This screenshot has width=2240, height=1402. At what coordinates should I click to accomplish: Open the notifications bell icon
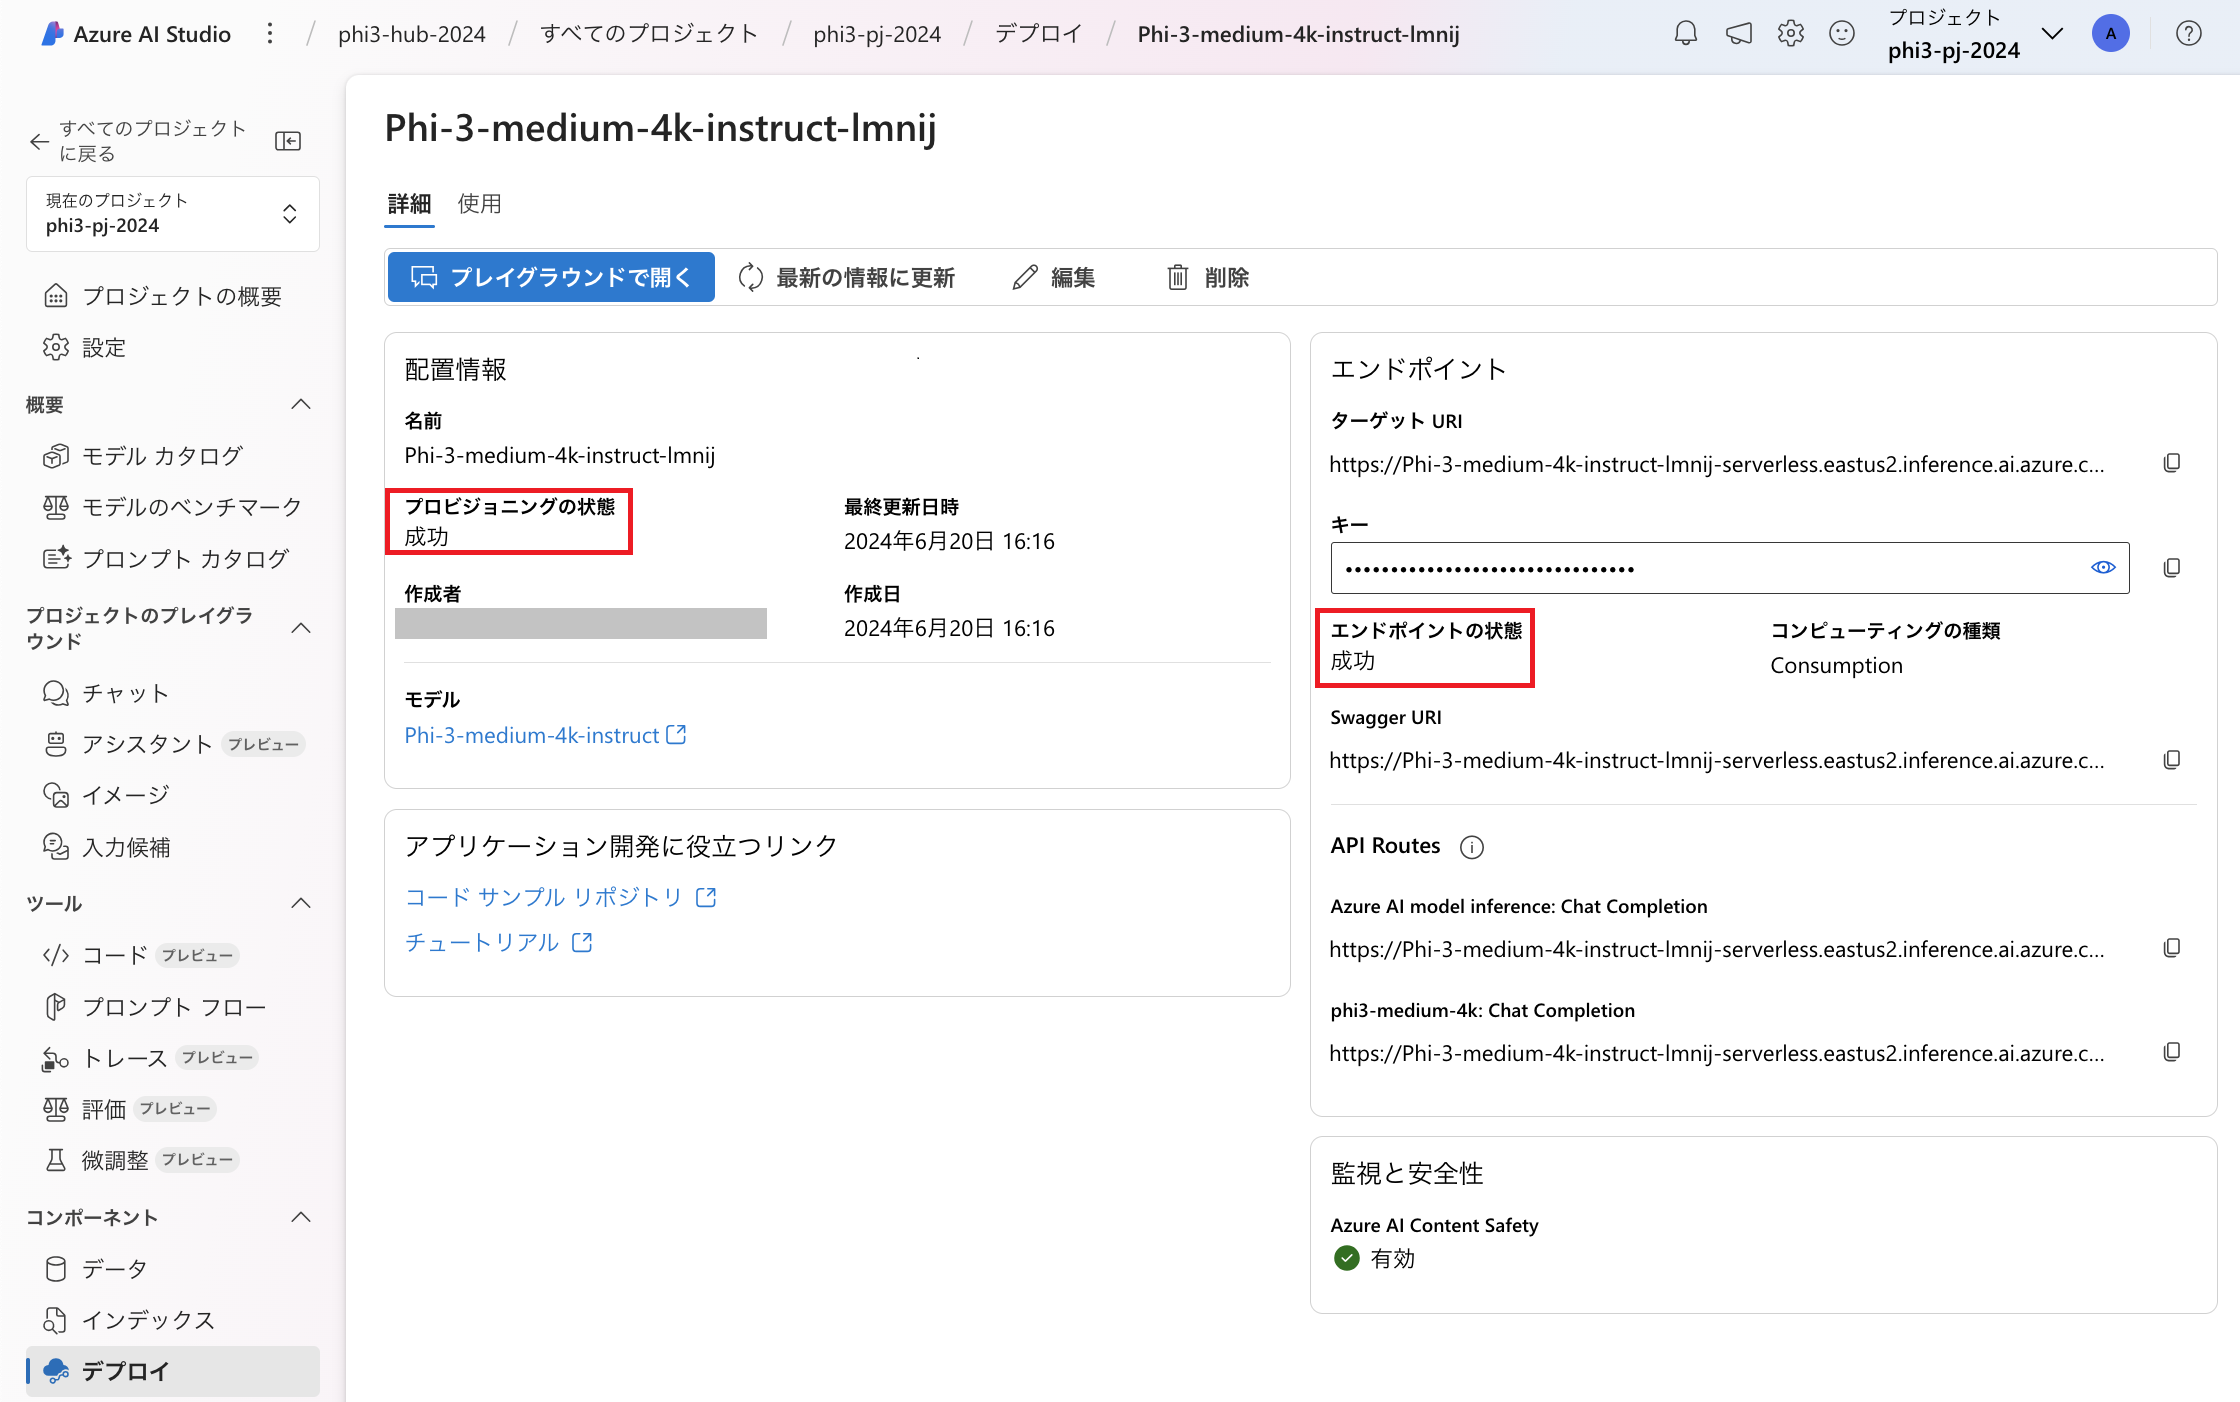(1686, 34)
